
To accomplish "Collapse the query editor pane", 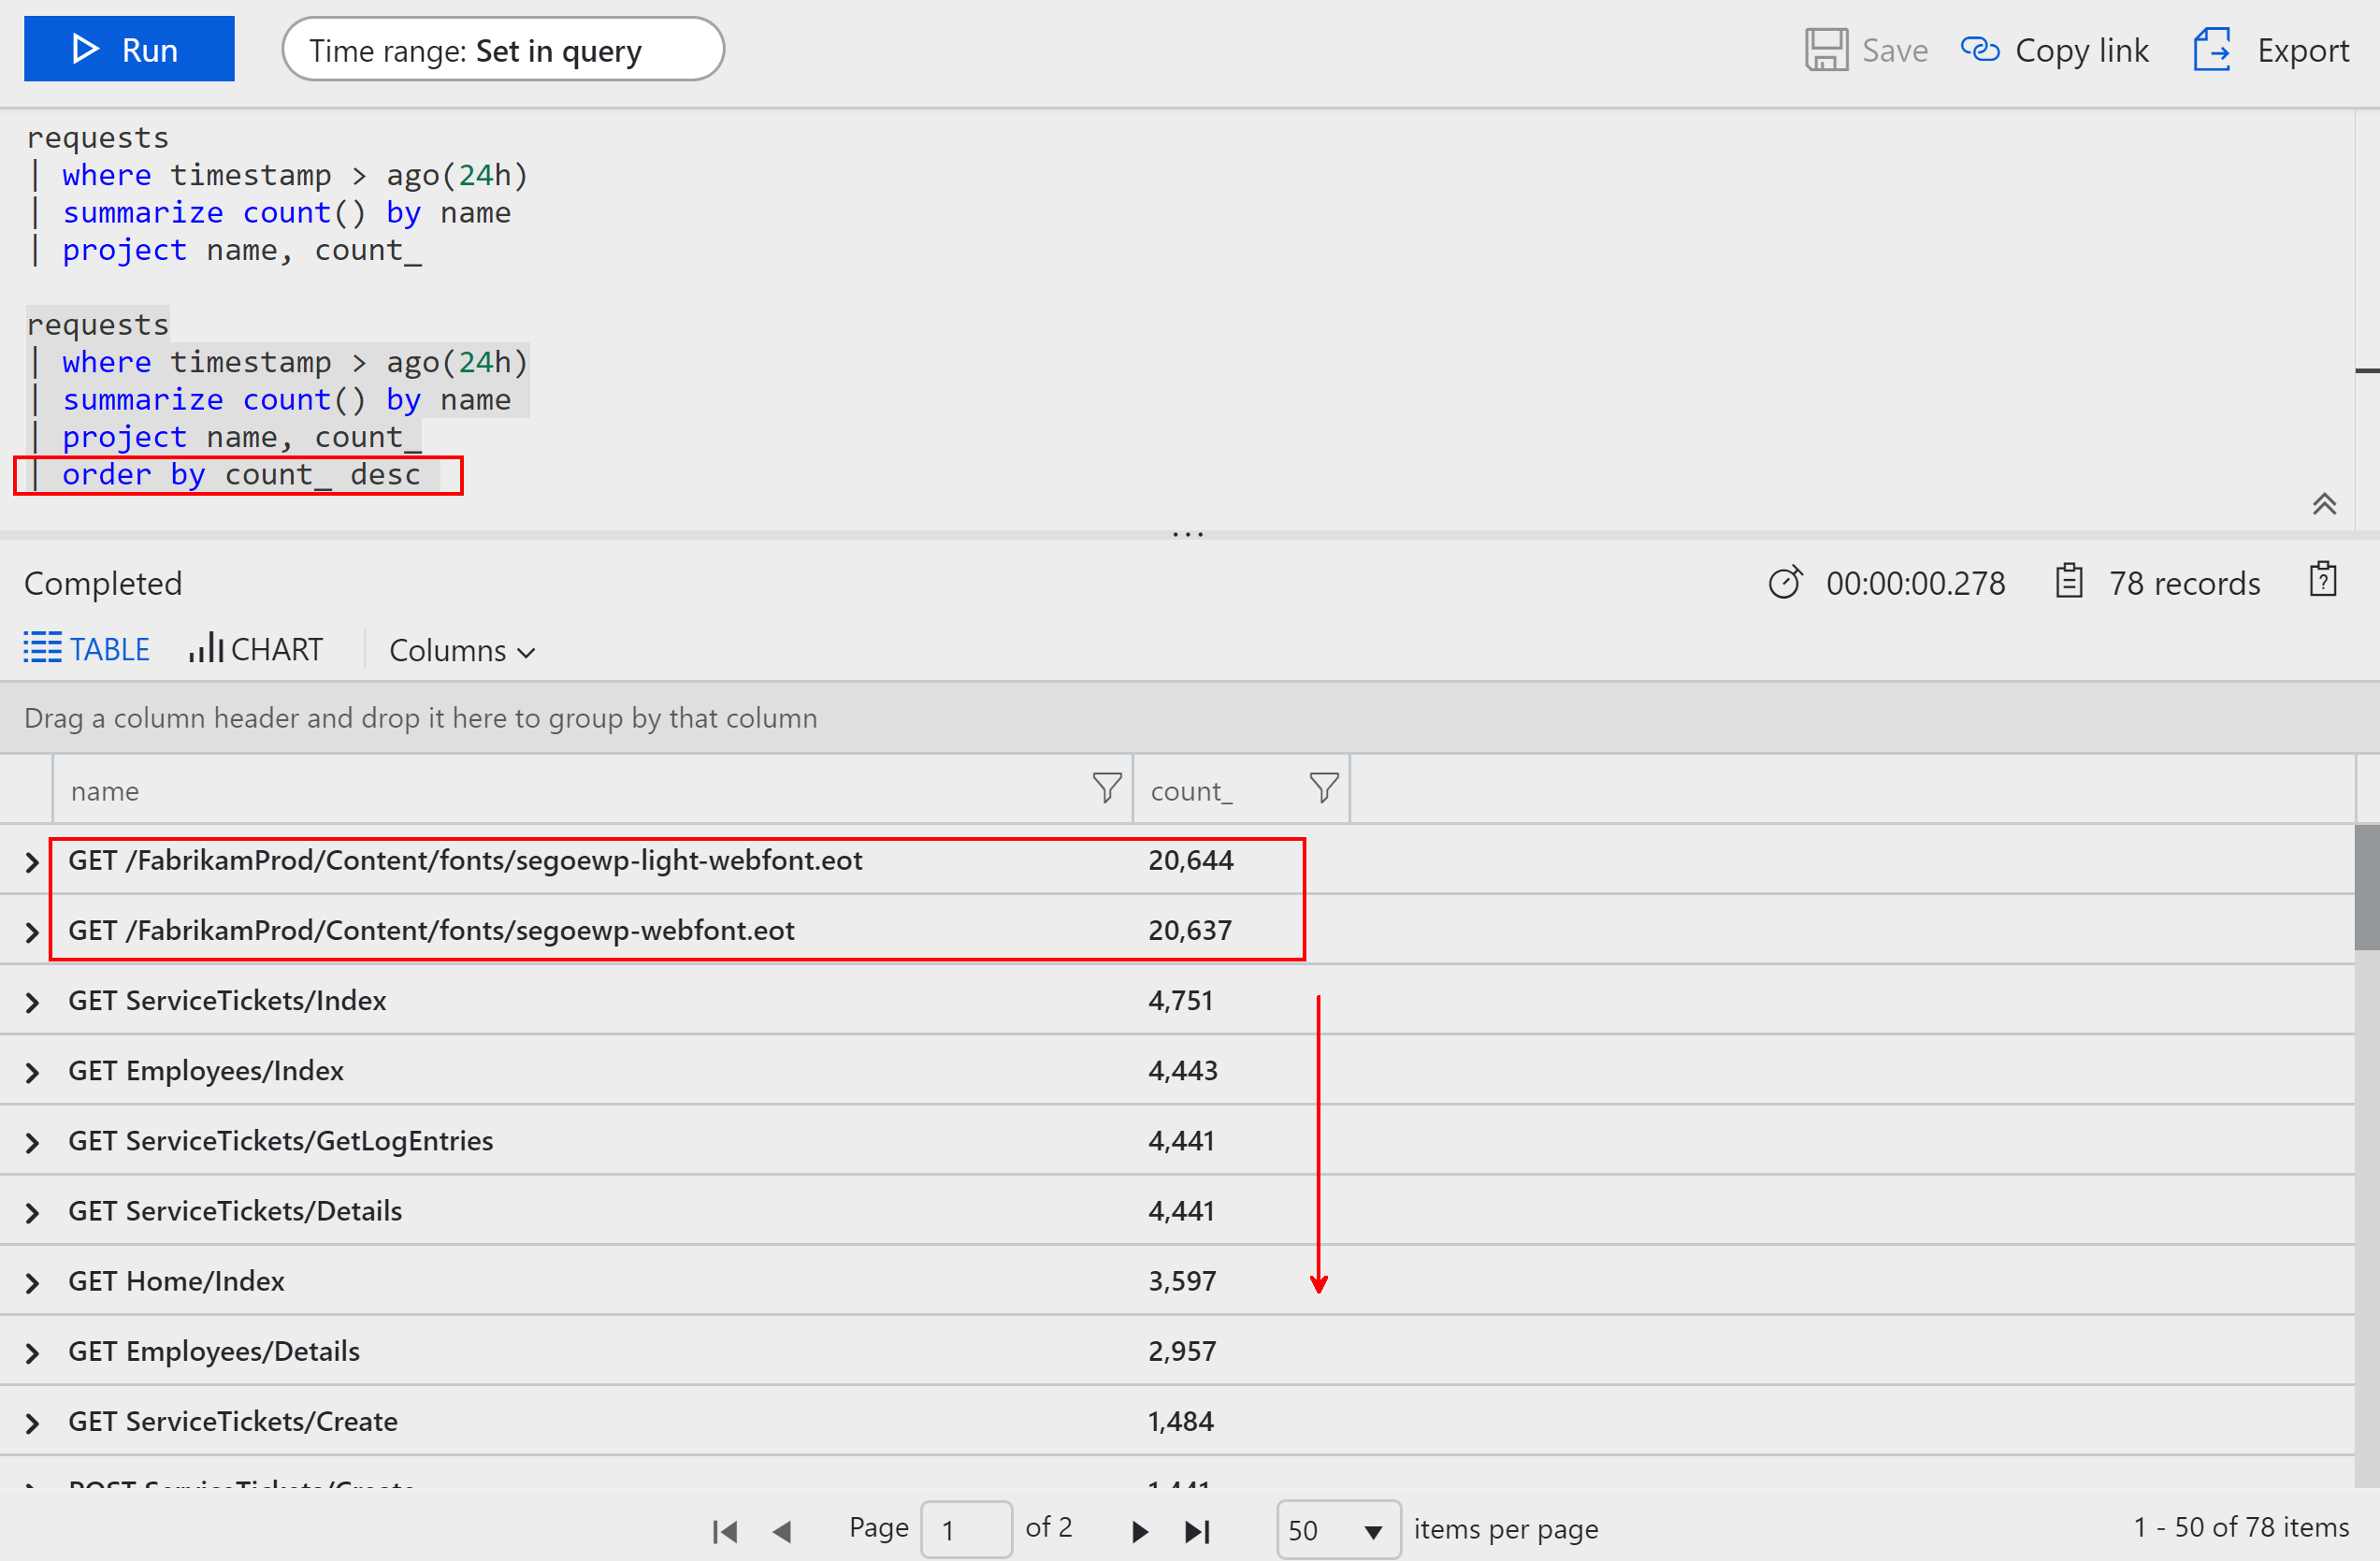I will tap(2325, 504).
